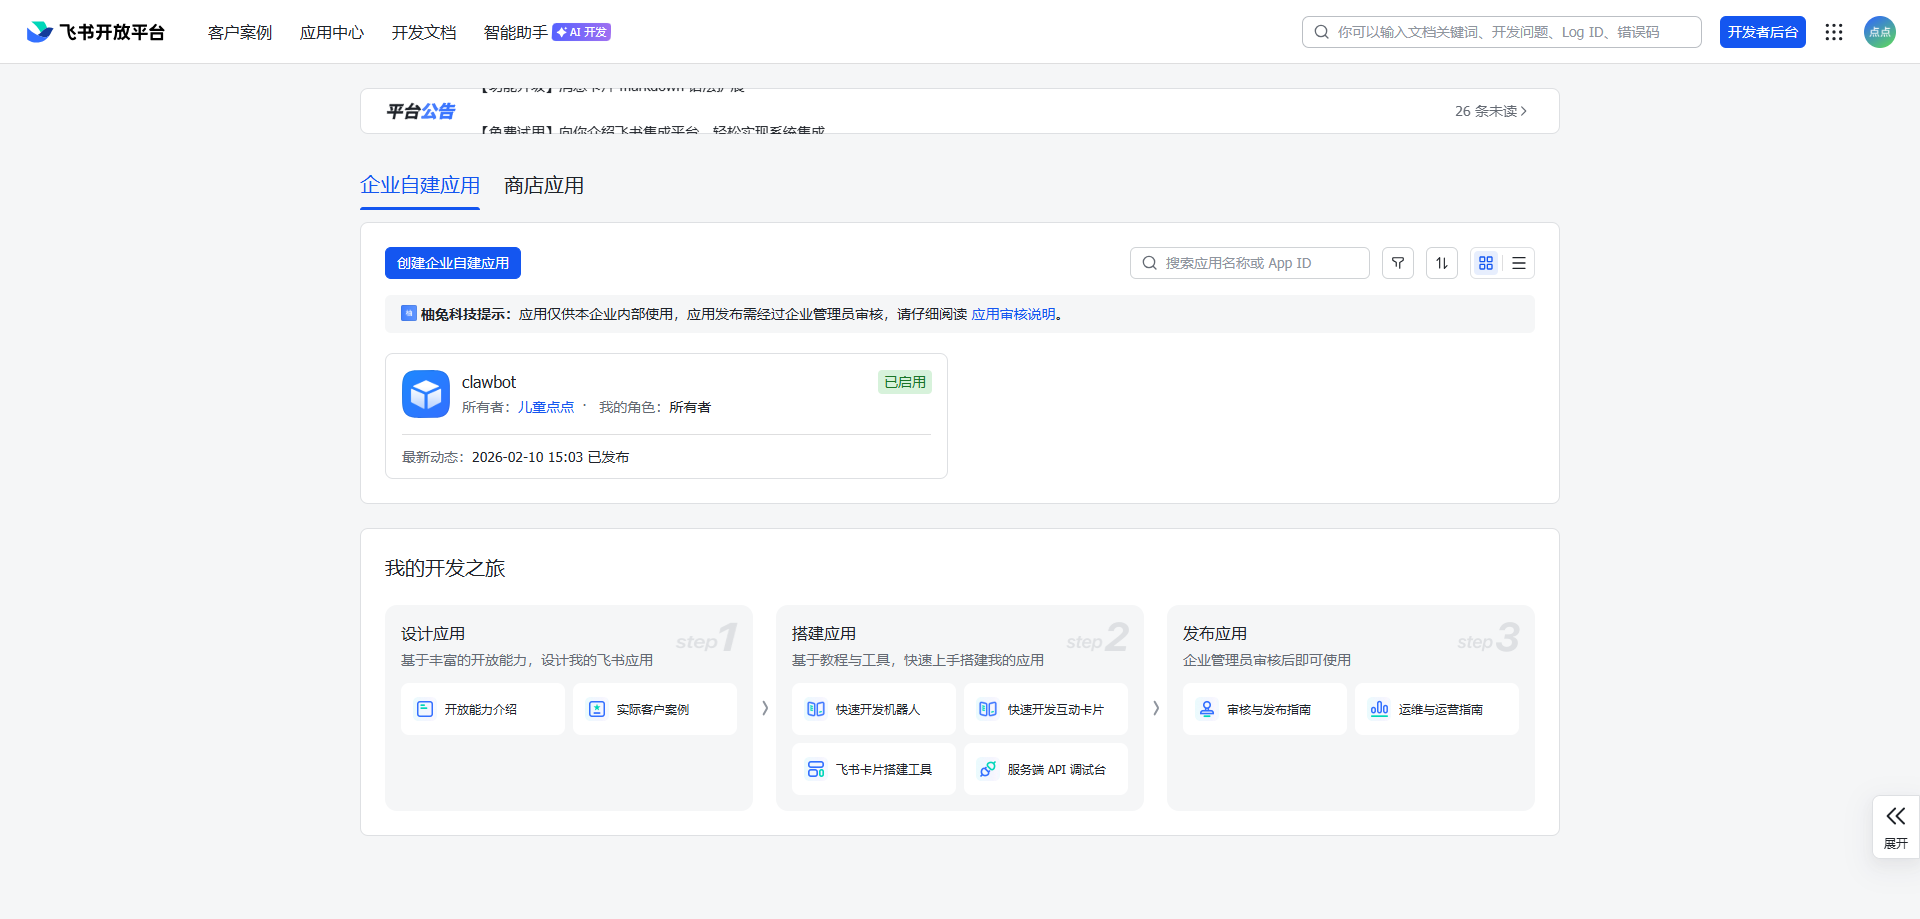Image resolution: width=1920 pixels, height=919 pixels.
Task: Click 创建企业自建应用 button
Action: pos(453,263)
